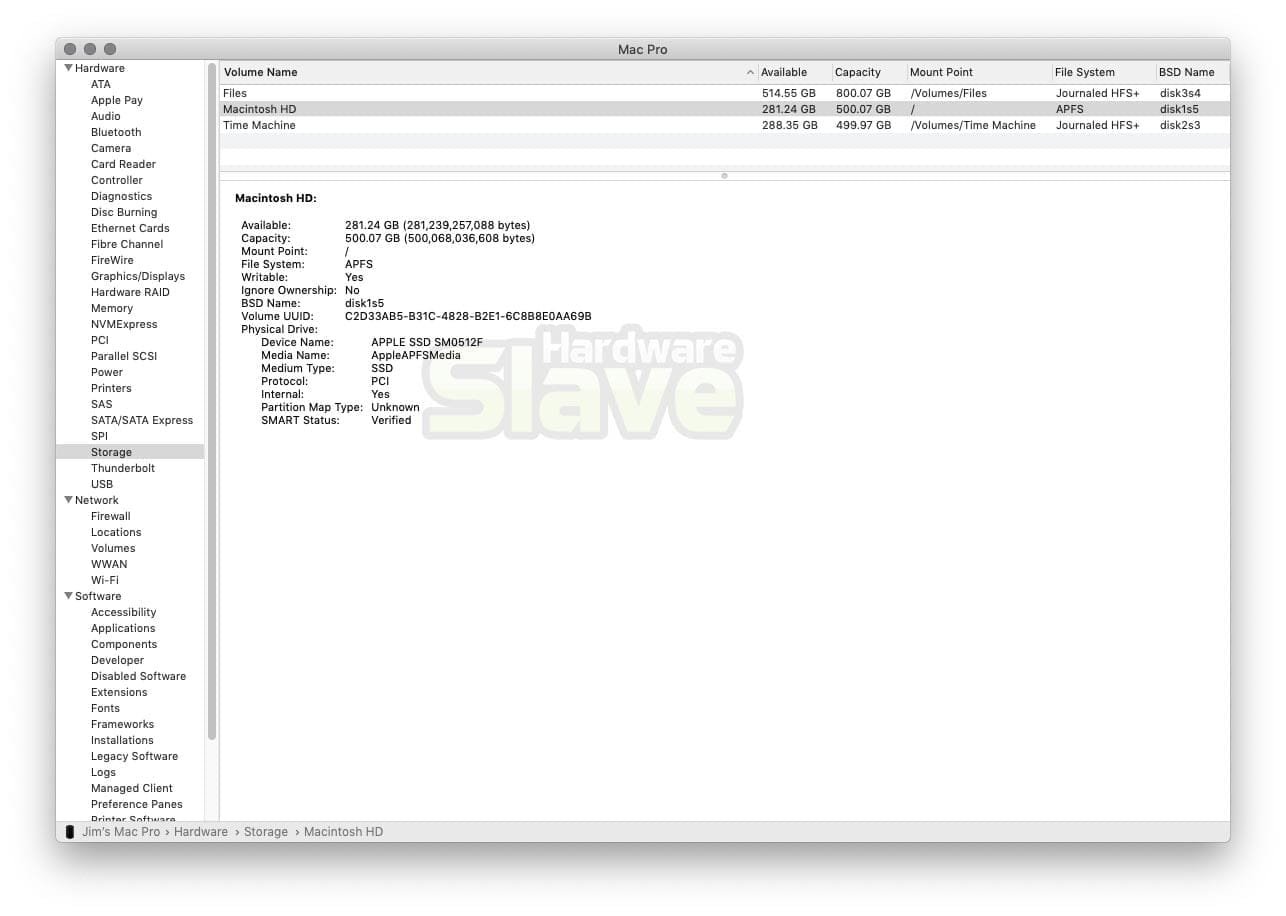Open Installations under Software

coord(122,740)
